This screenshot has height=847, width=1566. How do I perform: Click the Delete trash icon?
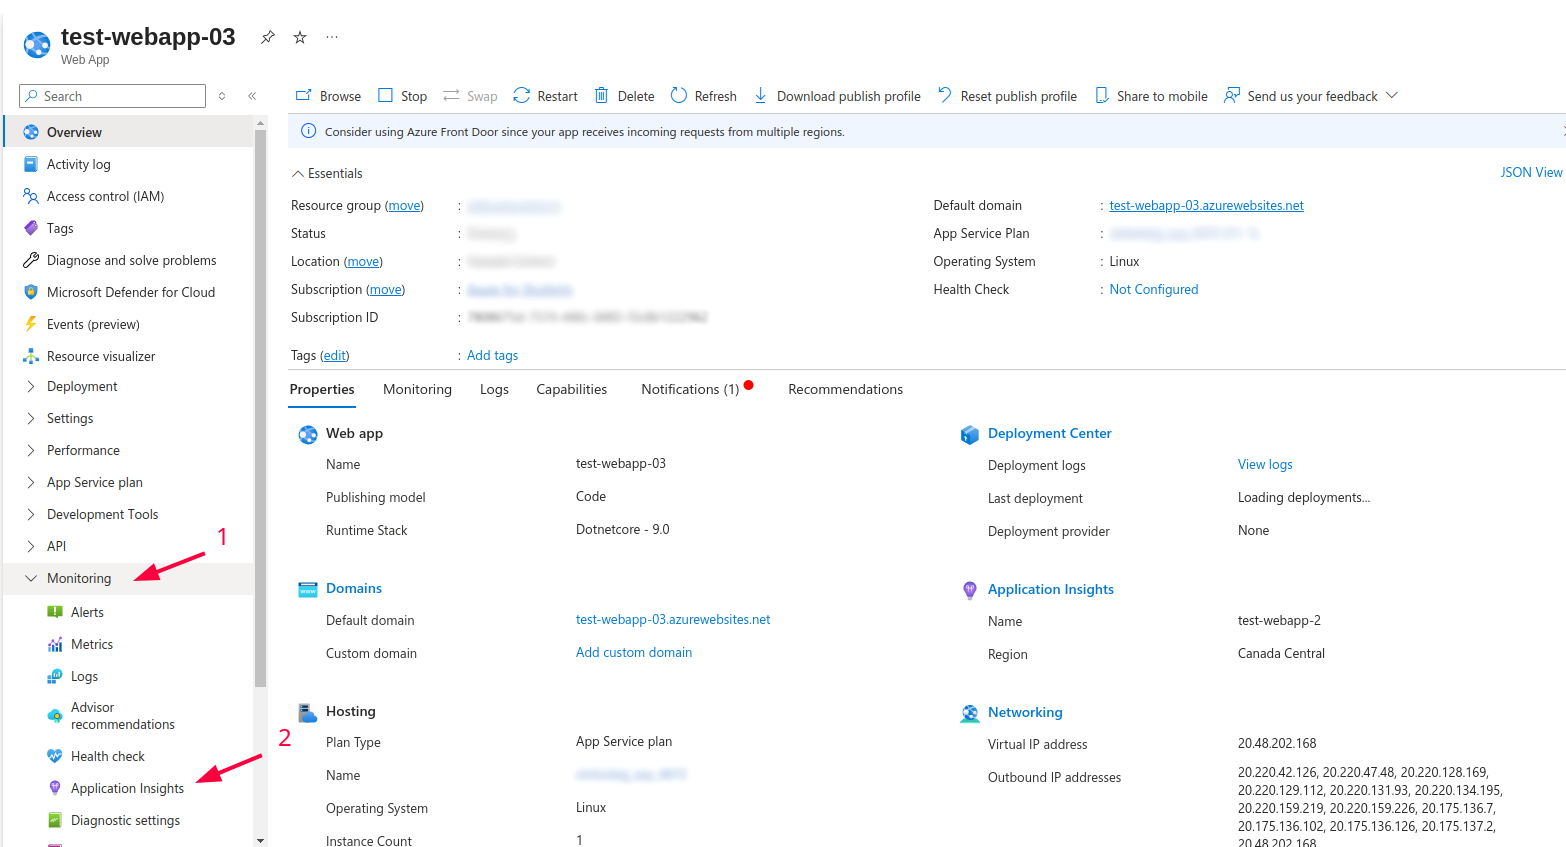601,96
